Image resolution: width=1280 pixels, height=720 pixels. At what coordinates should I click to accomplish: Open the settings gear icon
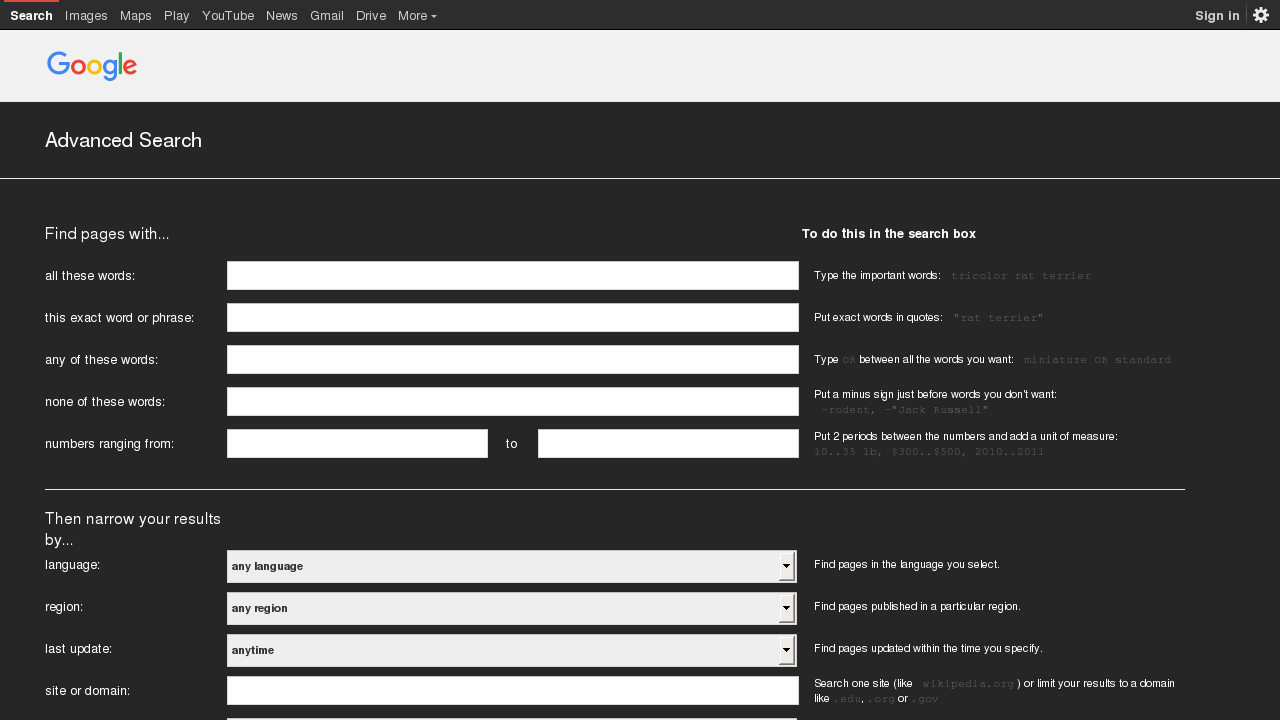tap(1261, 15)
